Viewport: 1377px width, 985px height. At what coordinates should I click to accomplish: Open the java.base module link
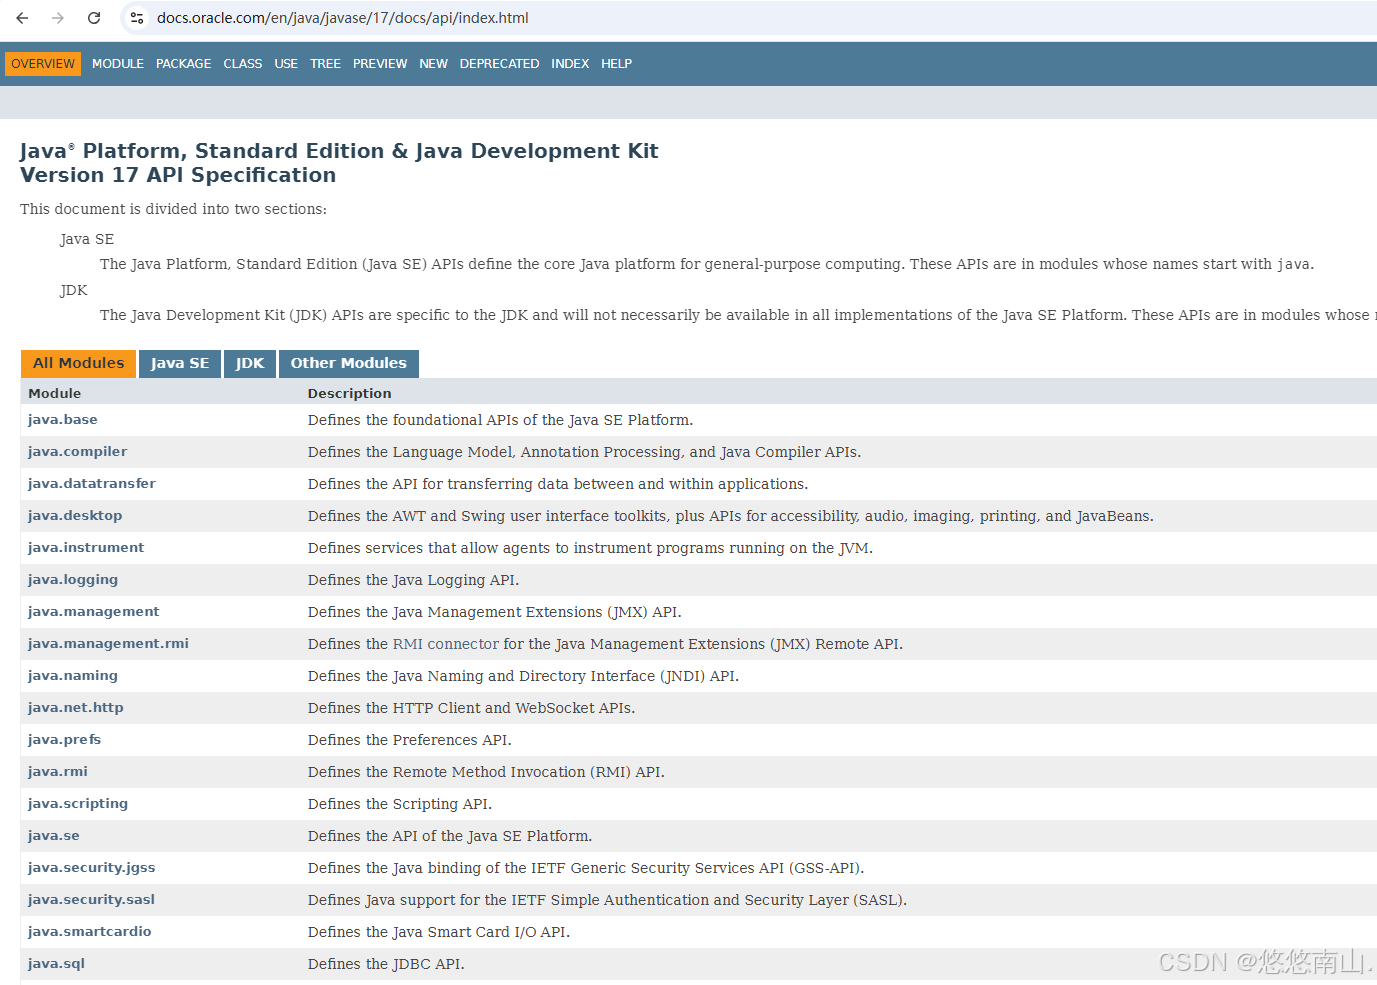62,419
